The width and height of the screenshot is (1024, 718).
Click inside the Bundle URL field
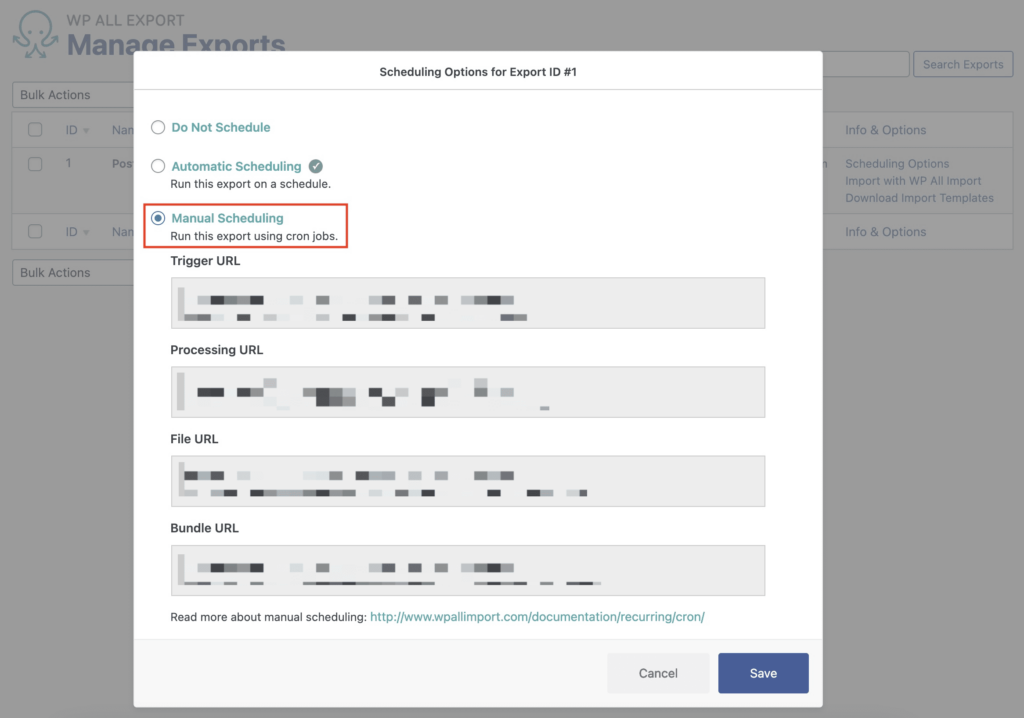[468, 570]
